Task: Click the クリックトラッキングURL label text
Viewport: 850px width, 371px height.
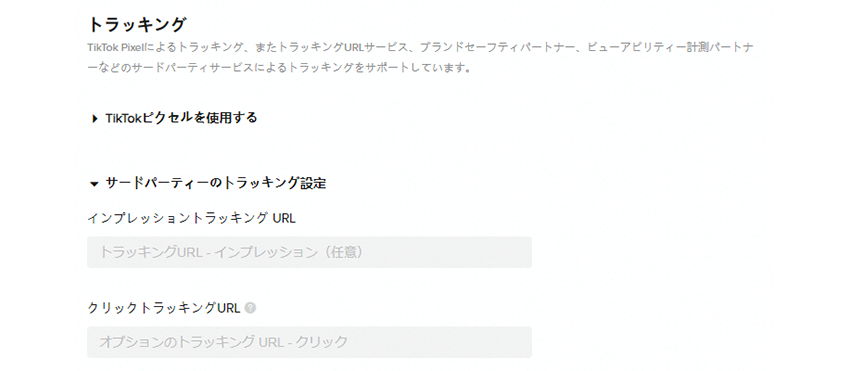Action: [x=164, y=308]
